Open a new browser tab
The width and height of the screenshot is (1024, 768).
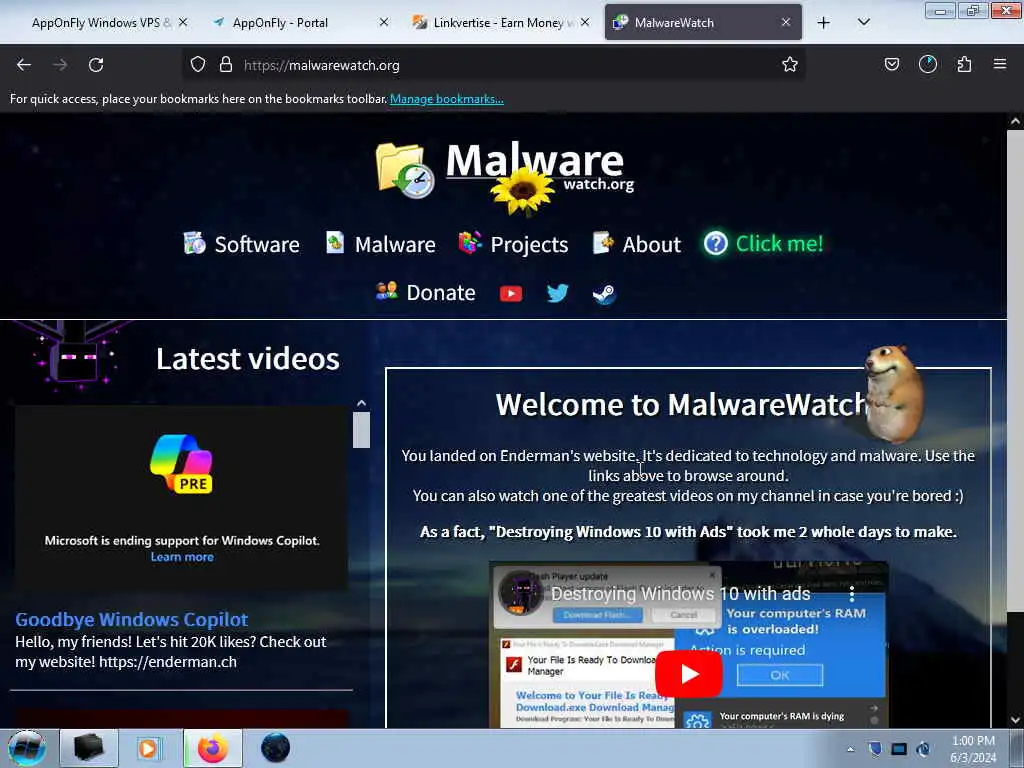pyautogui.click(x=824, y=23)
